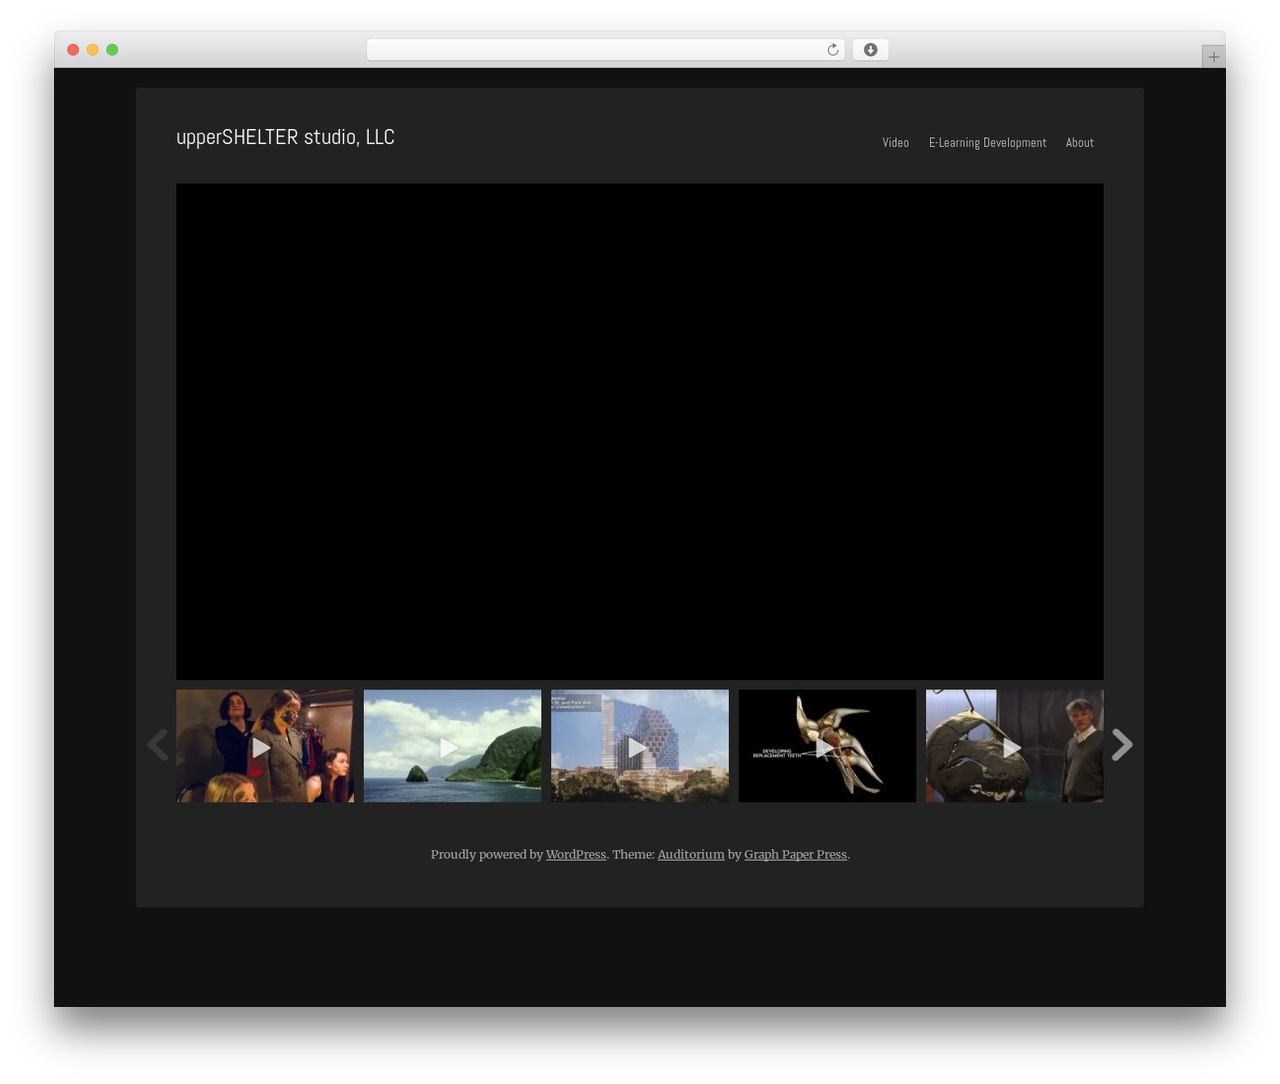Viewport: 1280px width, 1084px height.
Task: Close the browser window with red button
Action: tap(73, 50)
